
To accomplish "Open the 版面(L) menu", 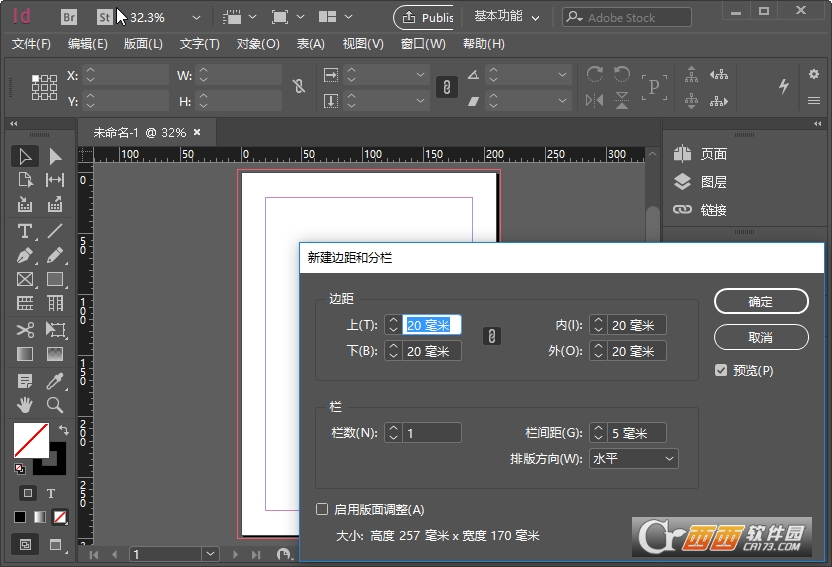I will (143, 44).
